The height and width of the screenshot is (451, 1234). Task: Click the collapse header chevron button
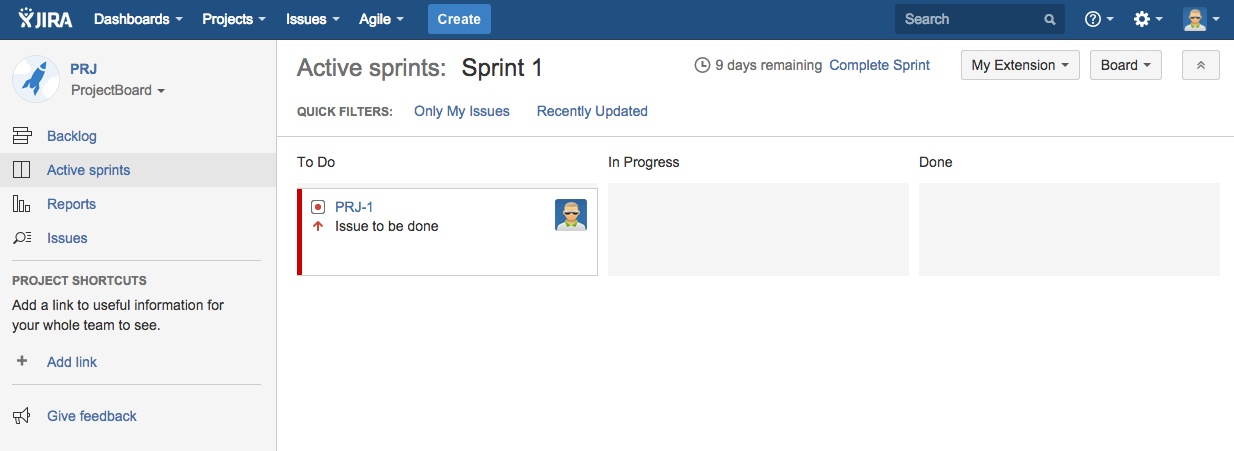1200,65
